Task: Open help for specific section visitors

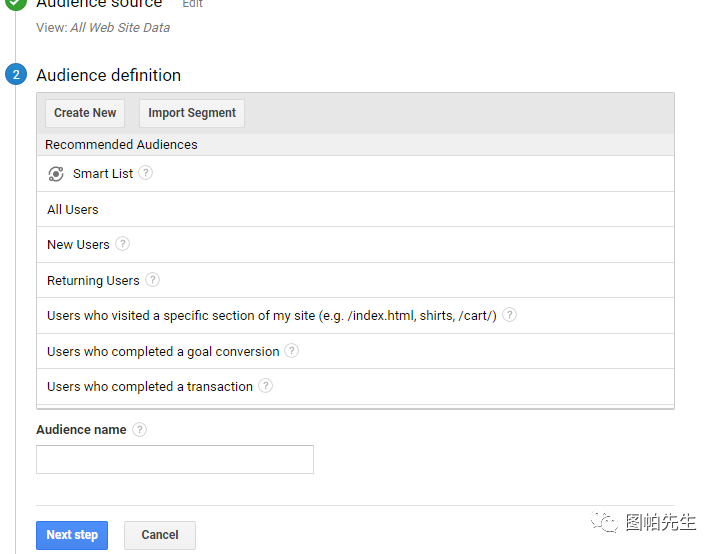Action: (x=510, y=315)
